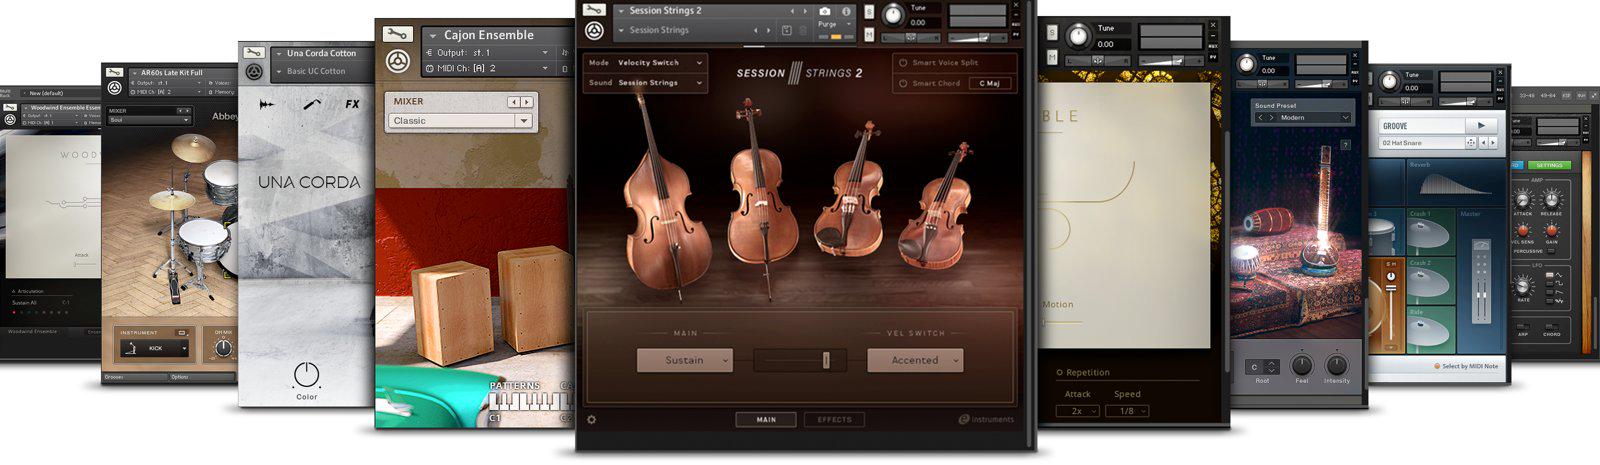Click the Una Corda Color knob
Image resolution: width=1600 pixels, height=465 pixels.
[x=306, y=375]
